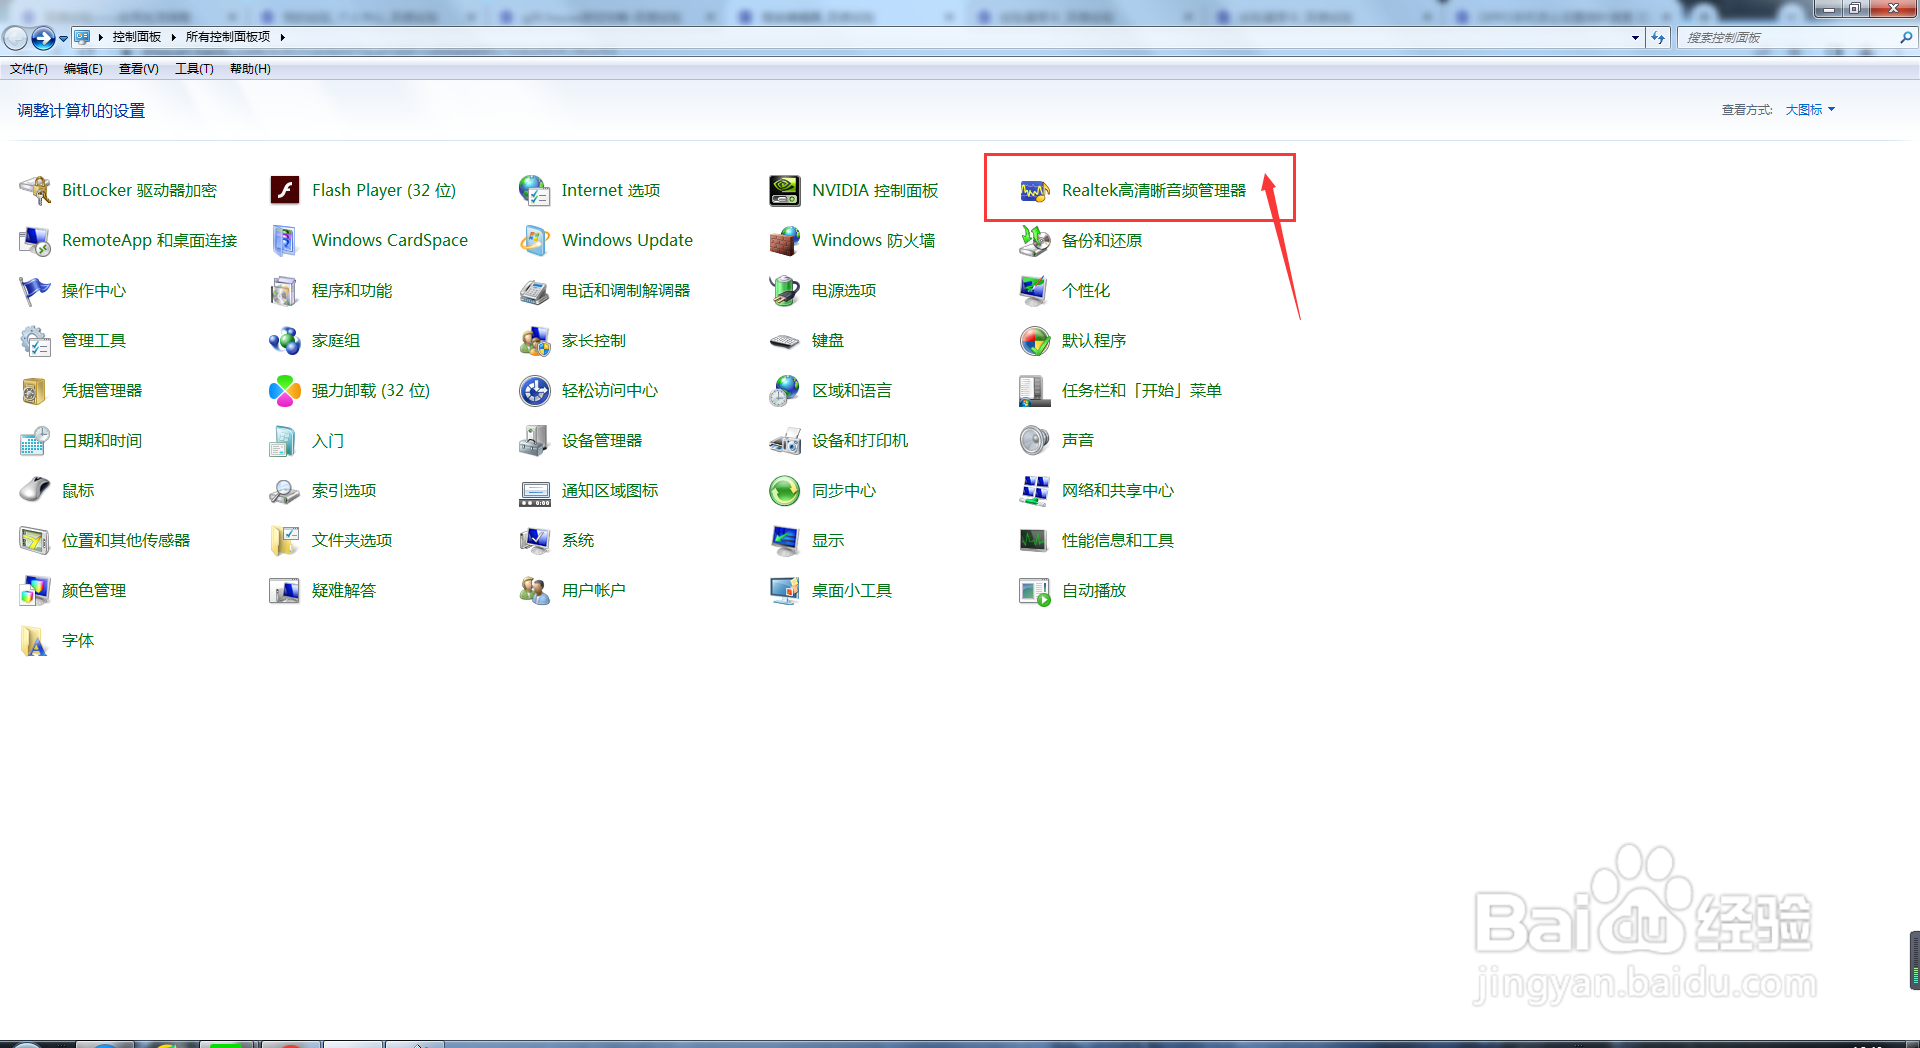Click the 设备和打印机 link
Screen dimensions: 1920x1048
[860, 440]
